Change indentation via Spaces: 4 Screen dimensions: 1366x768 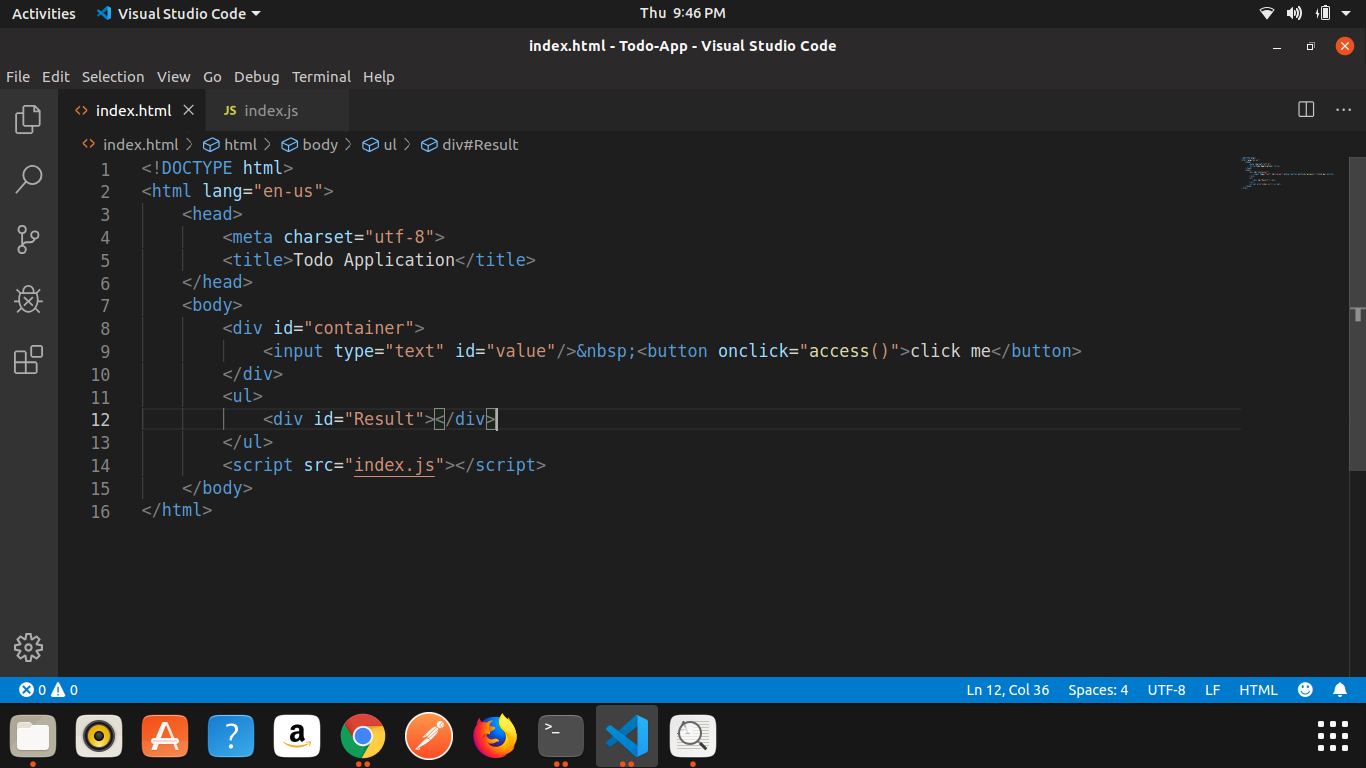[1098, 690]
